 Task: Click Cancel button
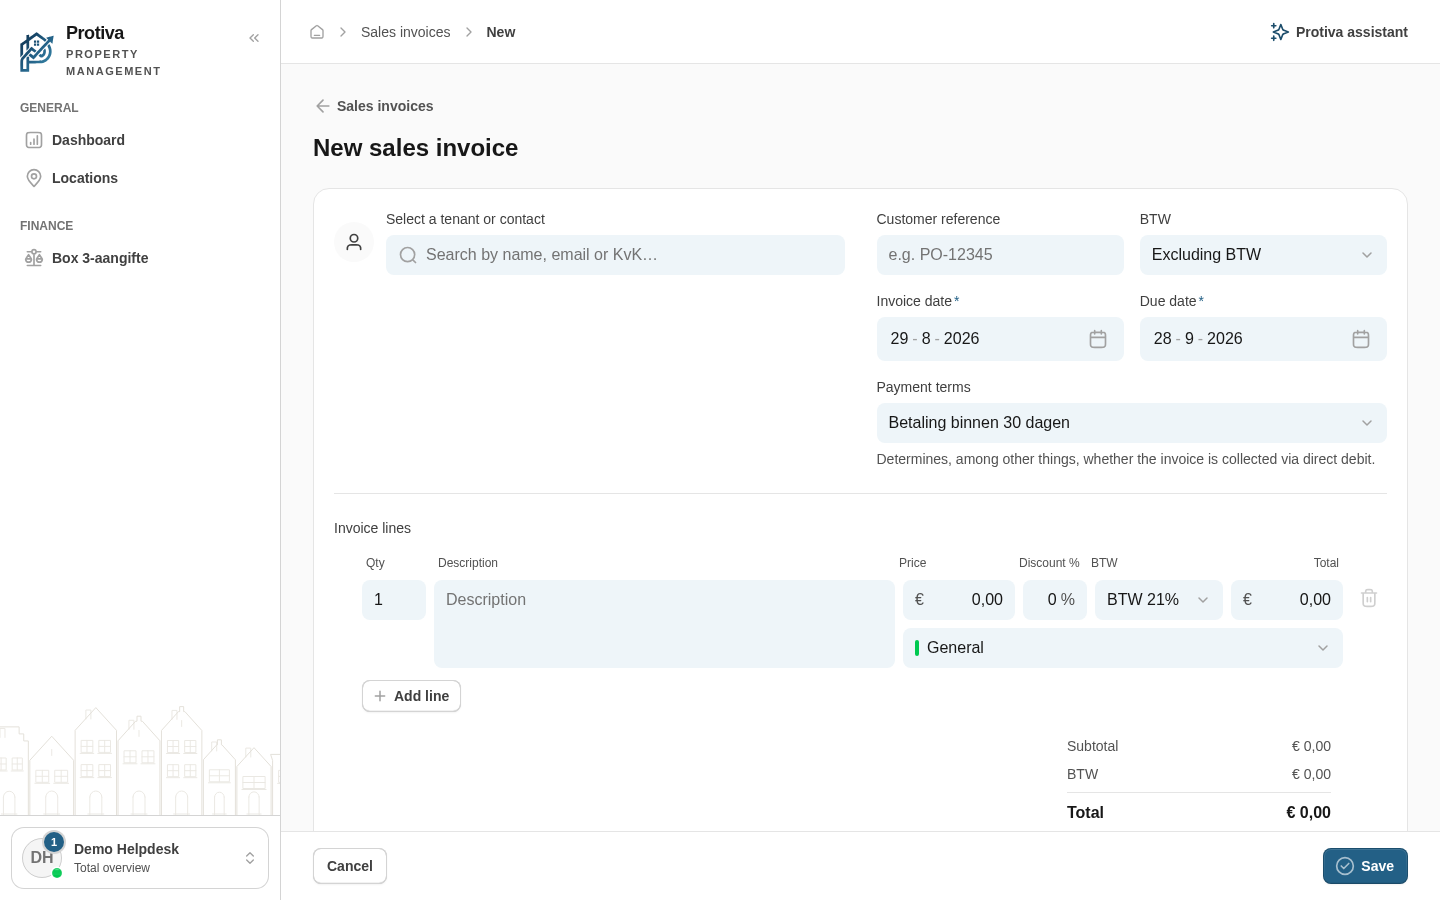pyautogui.click(x=350, y=866)
